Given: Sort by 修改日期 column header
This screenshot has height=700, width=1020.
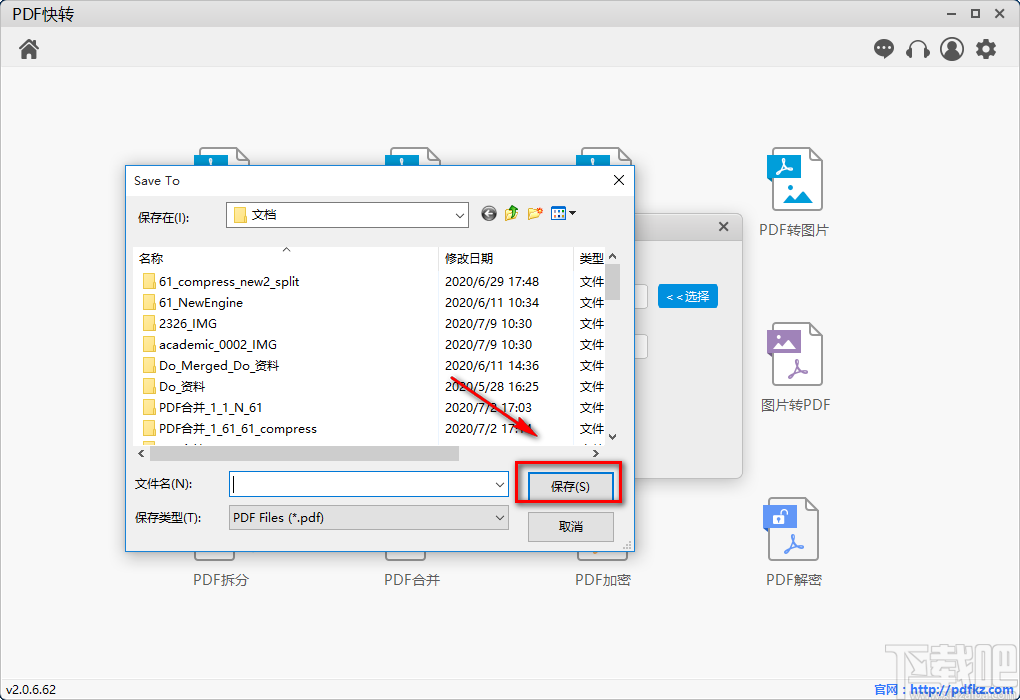Looking at the screenshot, I should [505, 258].
